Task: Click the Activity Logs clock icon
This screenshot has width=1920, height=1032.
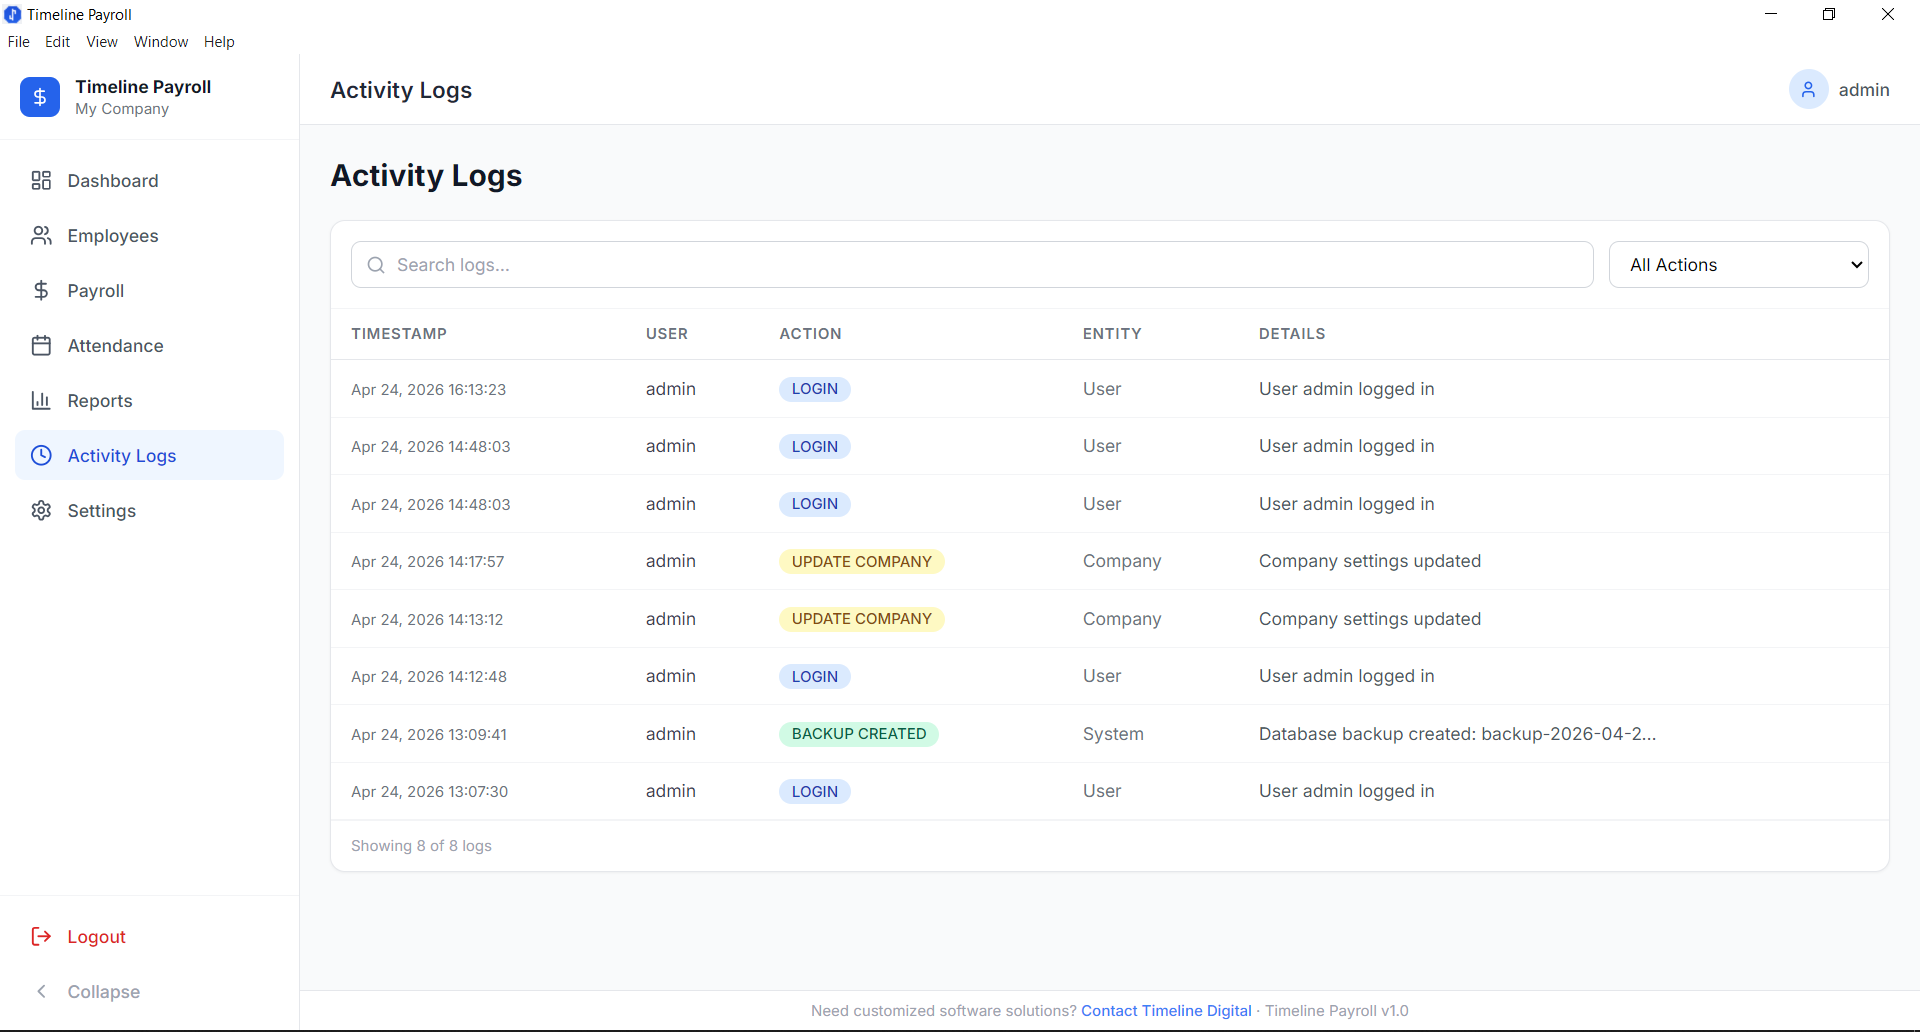Action: point(41,455)
